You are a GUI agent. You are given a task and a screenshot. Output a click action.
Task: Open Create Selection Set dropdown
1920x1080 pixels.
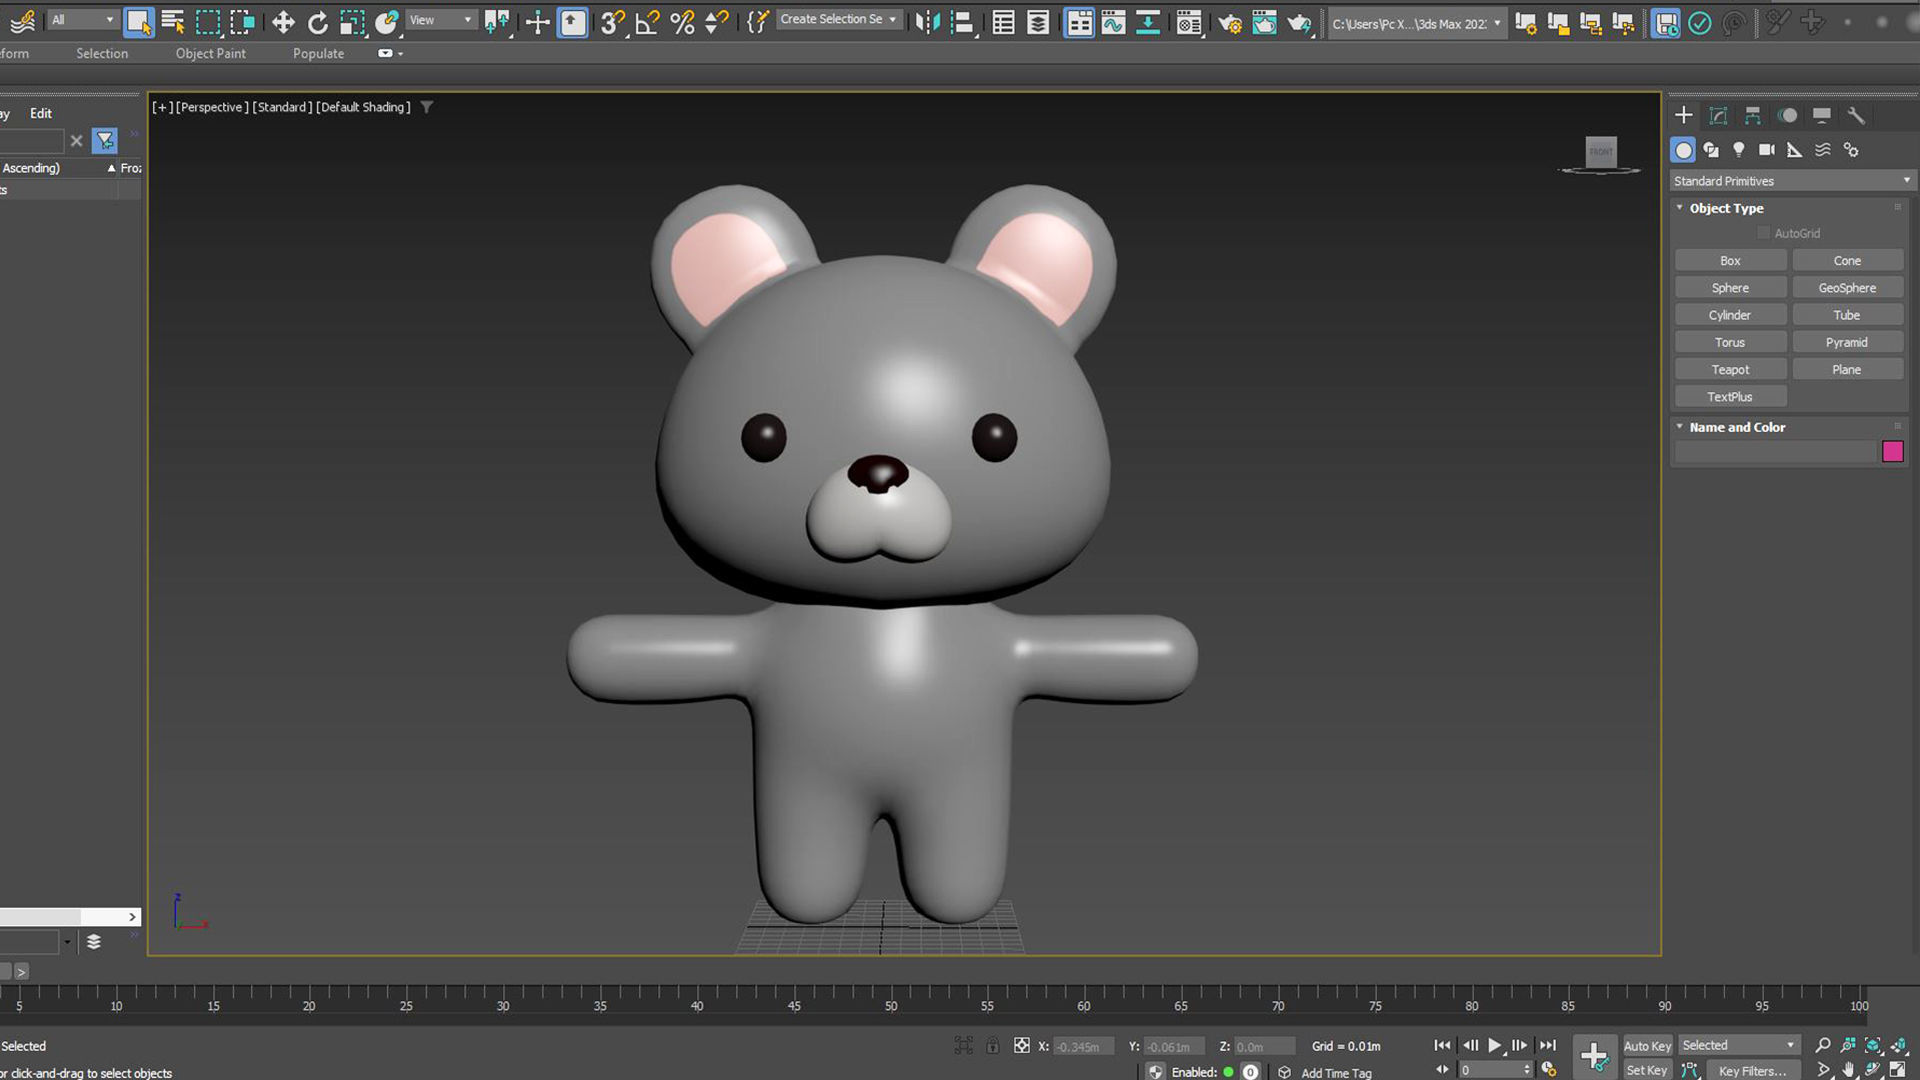tap(838, 19)
